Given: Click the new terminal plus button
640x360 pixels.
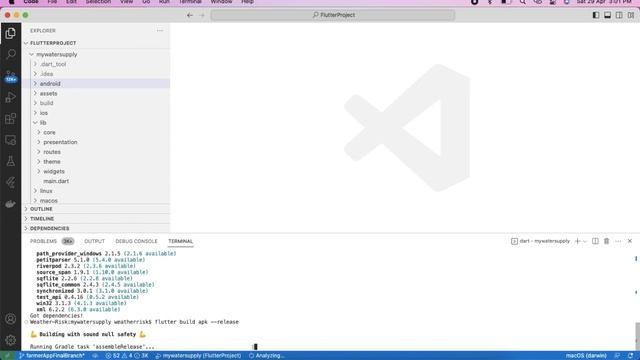Looking at the screenshot, I should [577, 241].
